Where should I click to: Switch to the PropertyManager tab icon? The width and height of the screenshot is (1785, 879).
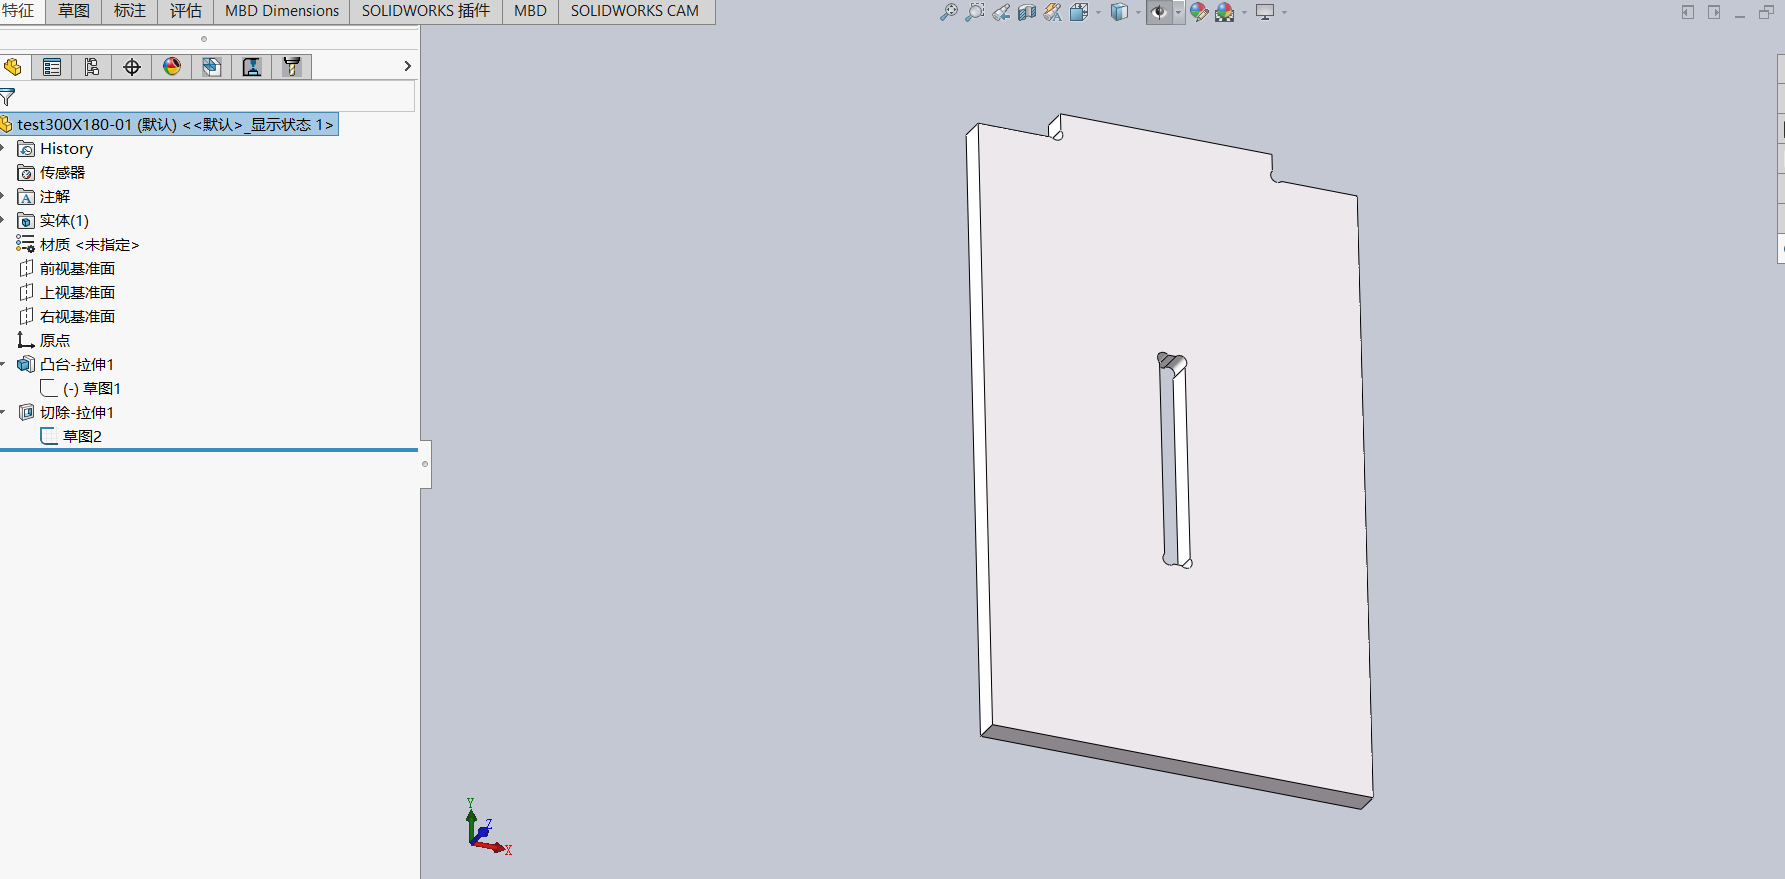[52, 67]
